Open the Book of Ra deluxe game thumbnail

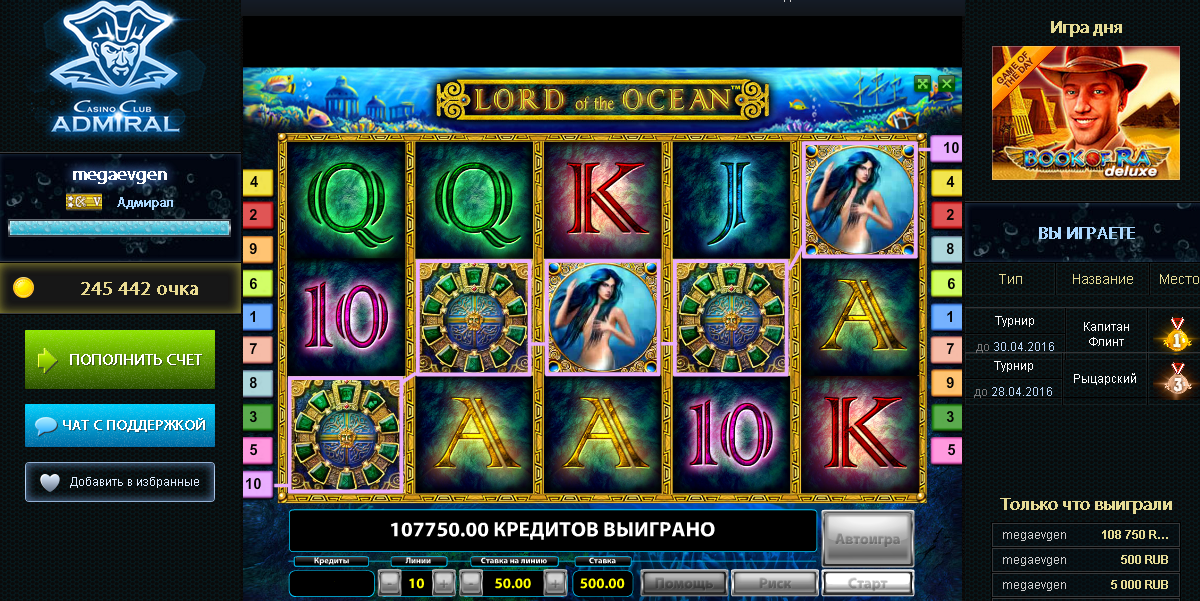(1086, 112)
